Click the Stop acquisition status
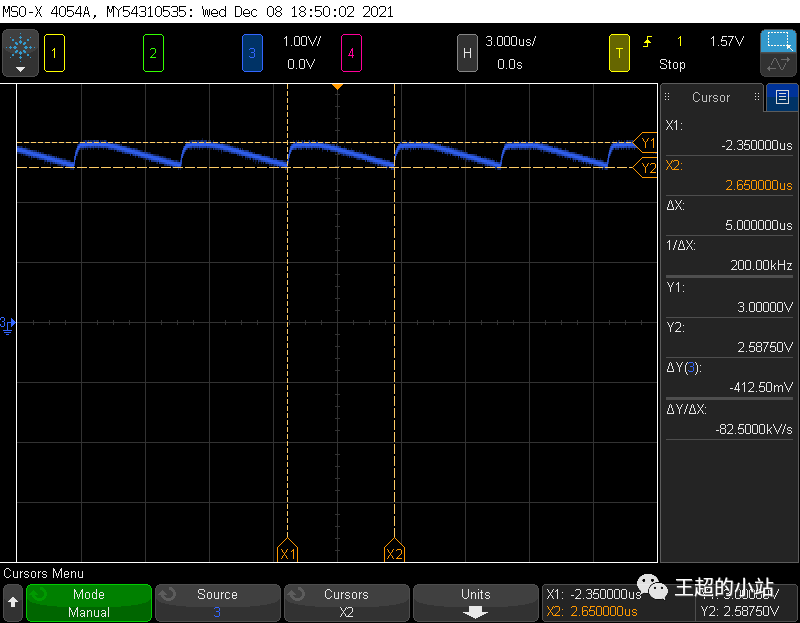 [672, 64]
